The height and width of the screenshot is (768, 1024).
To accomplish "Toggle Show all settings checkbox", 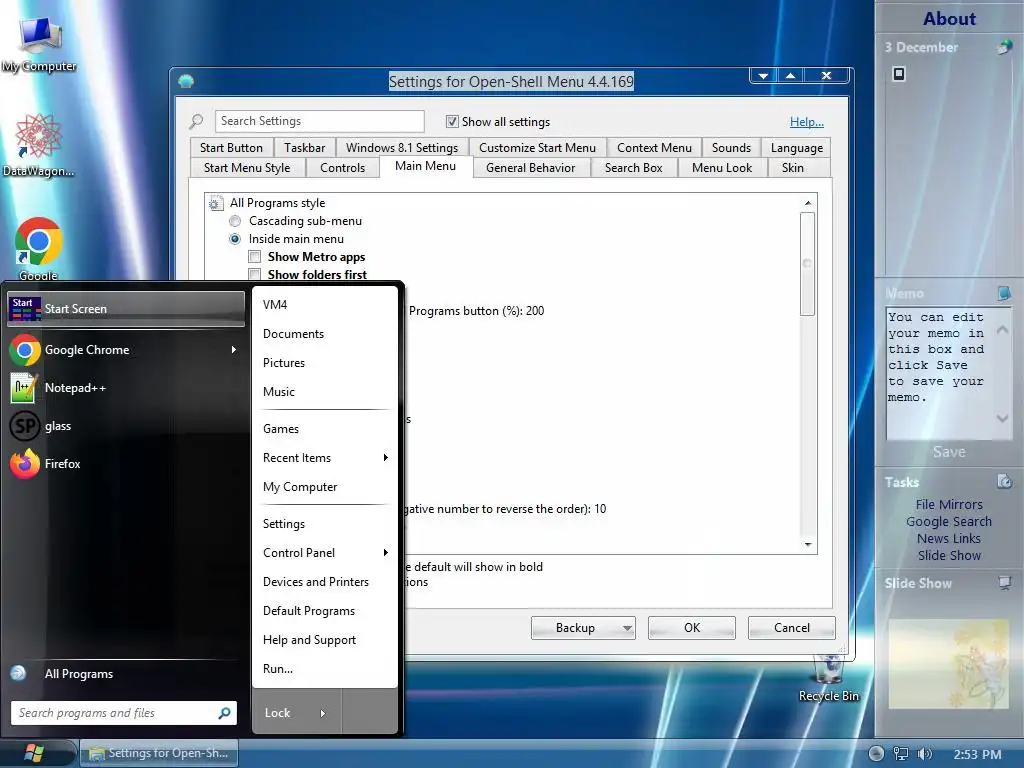I will point(452,121).
